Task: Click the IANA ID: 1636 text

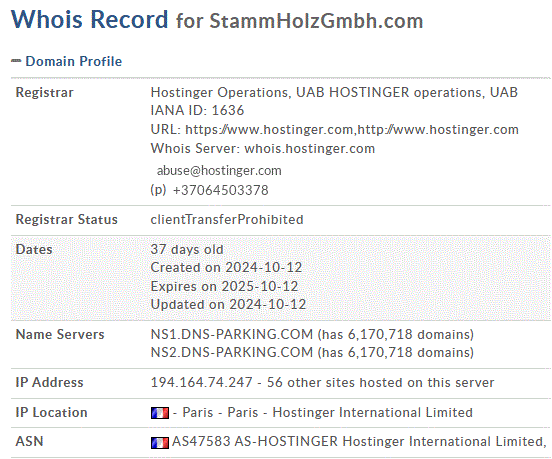Action: tap(197, 111)
